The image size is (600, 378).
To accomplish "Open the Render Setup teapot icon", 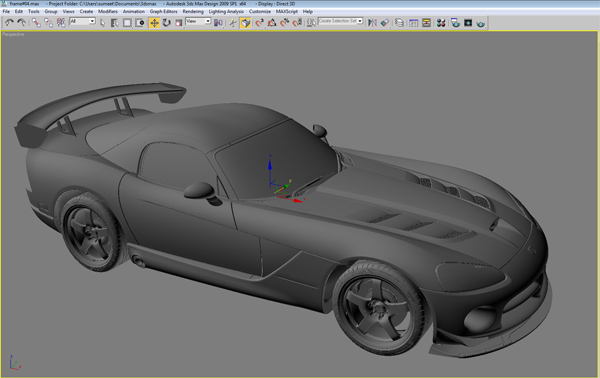I will coord(455,23).
